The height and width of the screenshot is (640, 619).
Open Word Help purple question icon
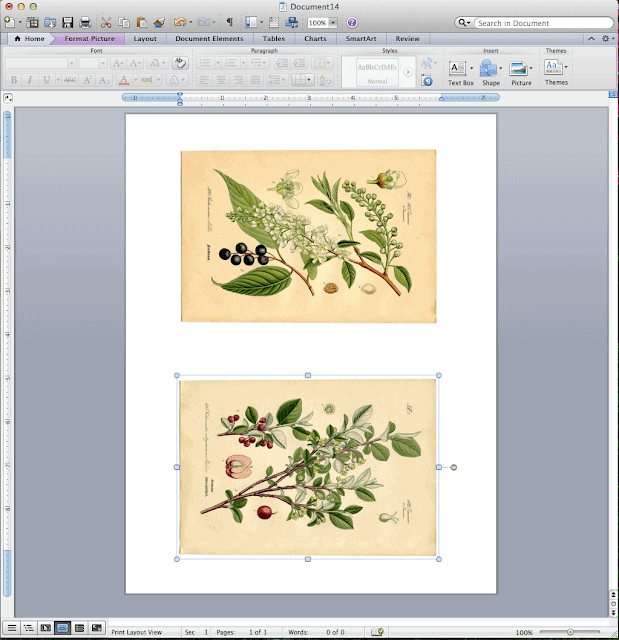(352, 22)
